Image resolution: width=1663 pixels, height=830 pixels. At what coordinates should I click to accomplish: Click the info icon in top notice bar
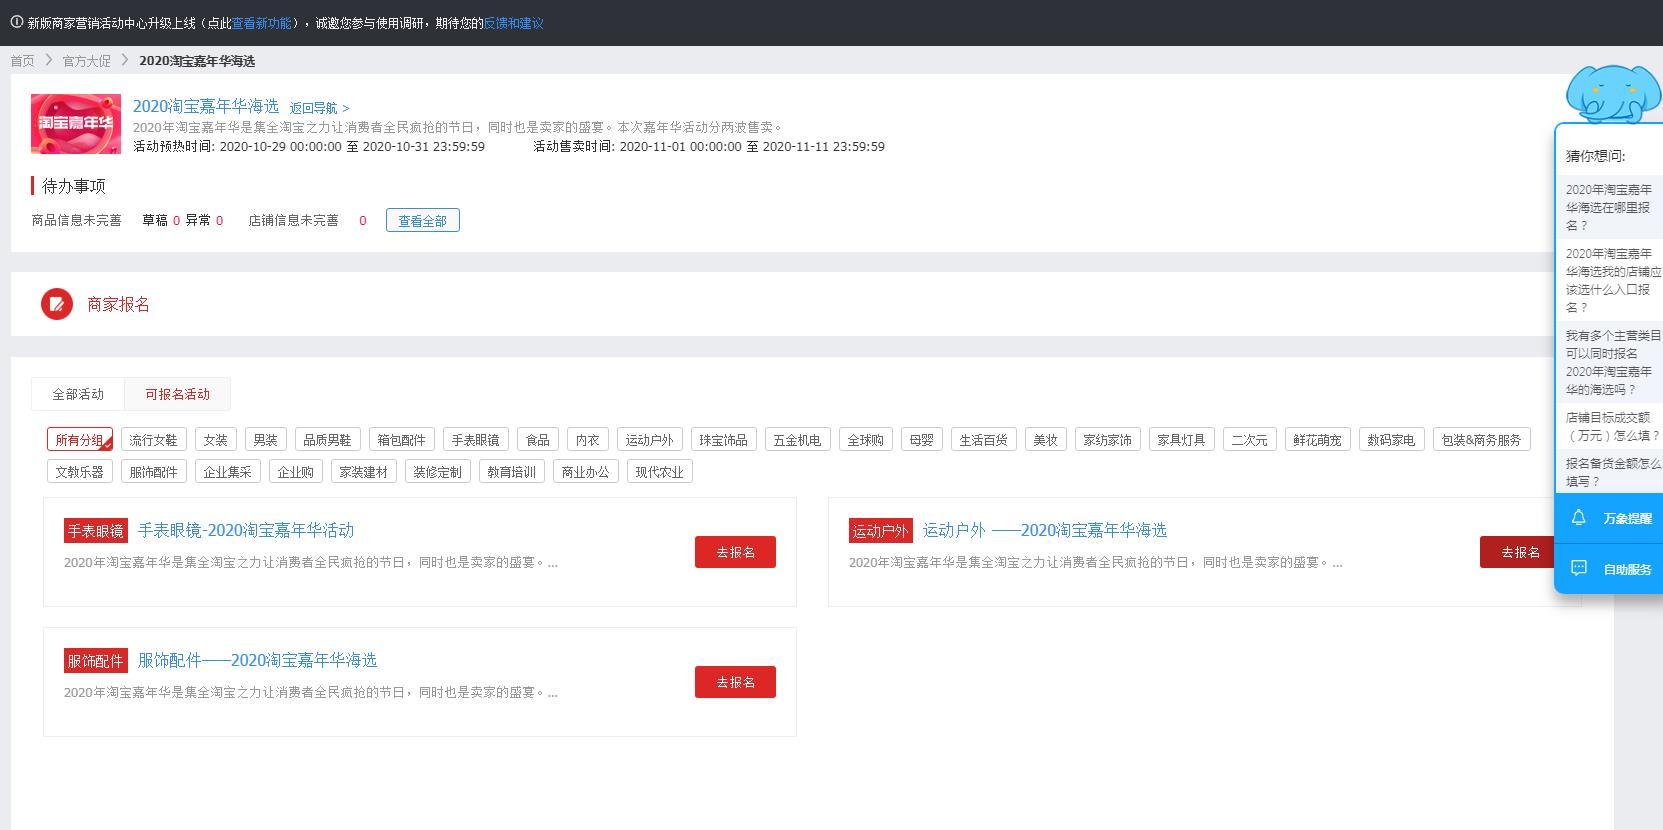[17, 22]
